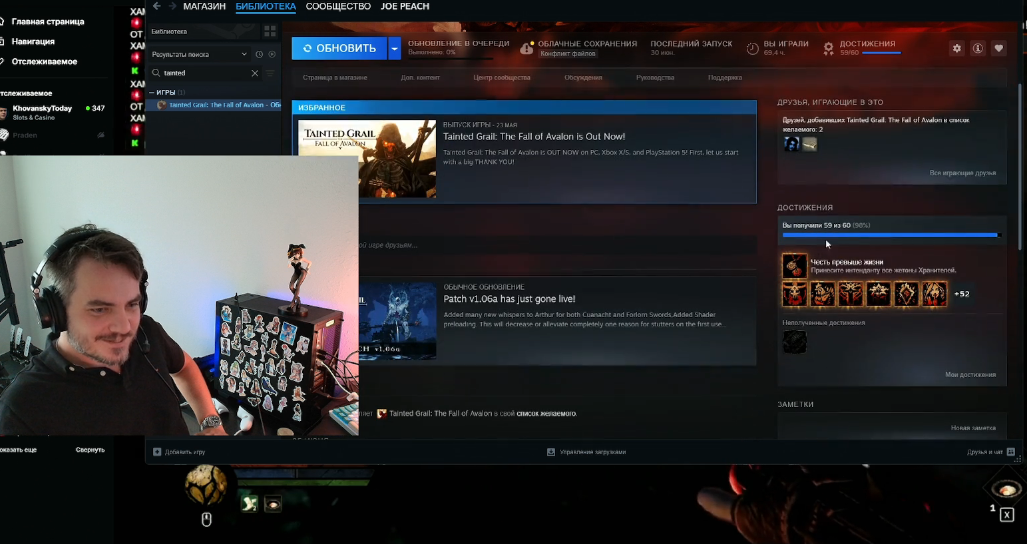Focus the library search input field
1027x544 pixels.
[204, 73]
